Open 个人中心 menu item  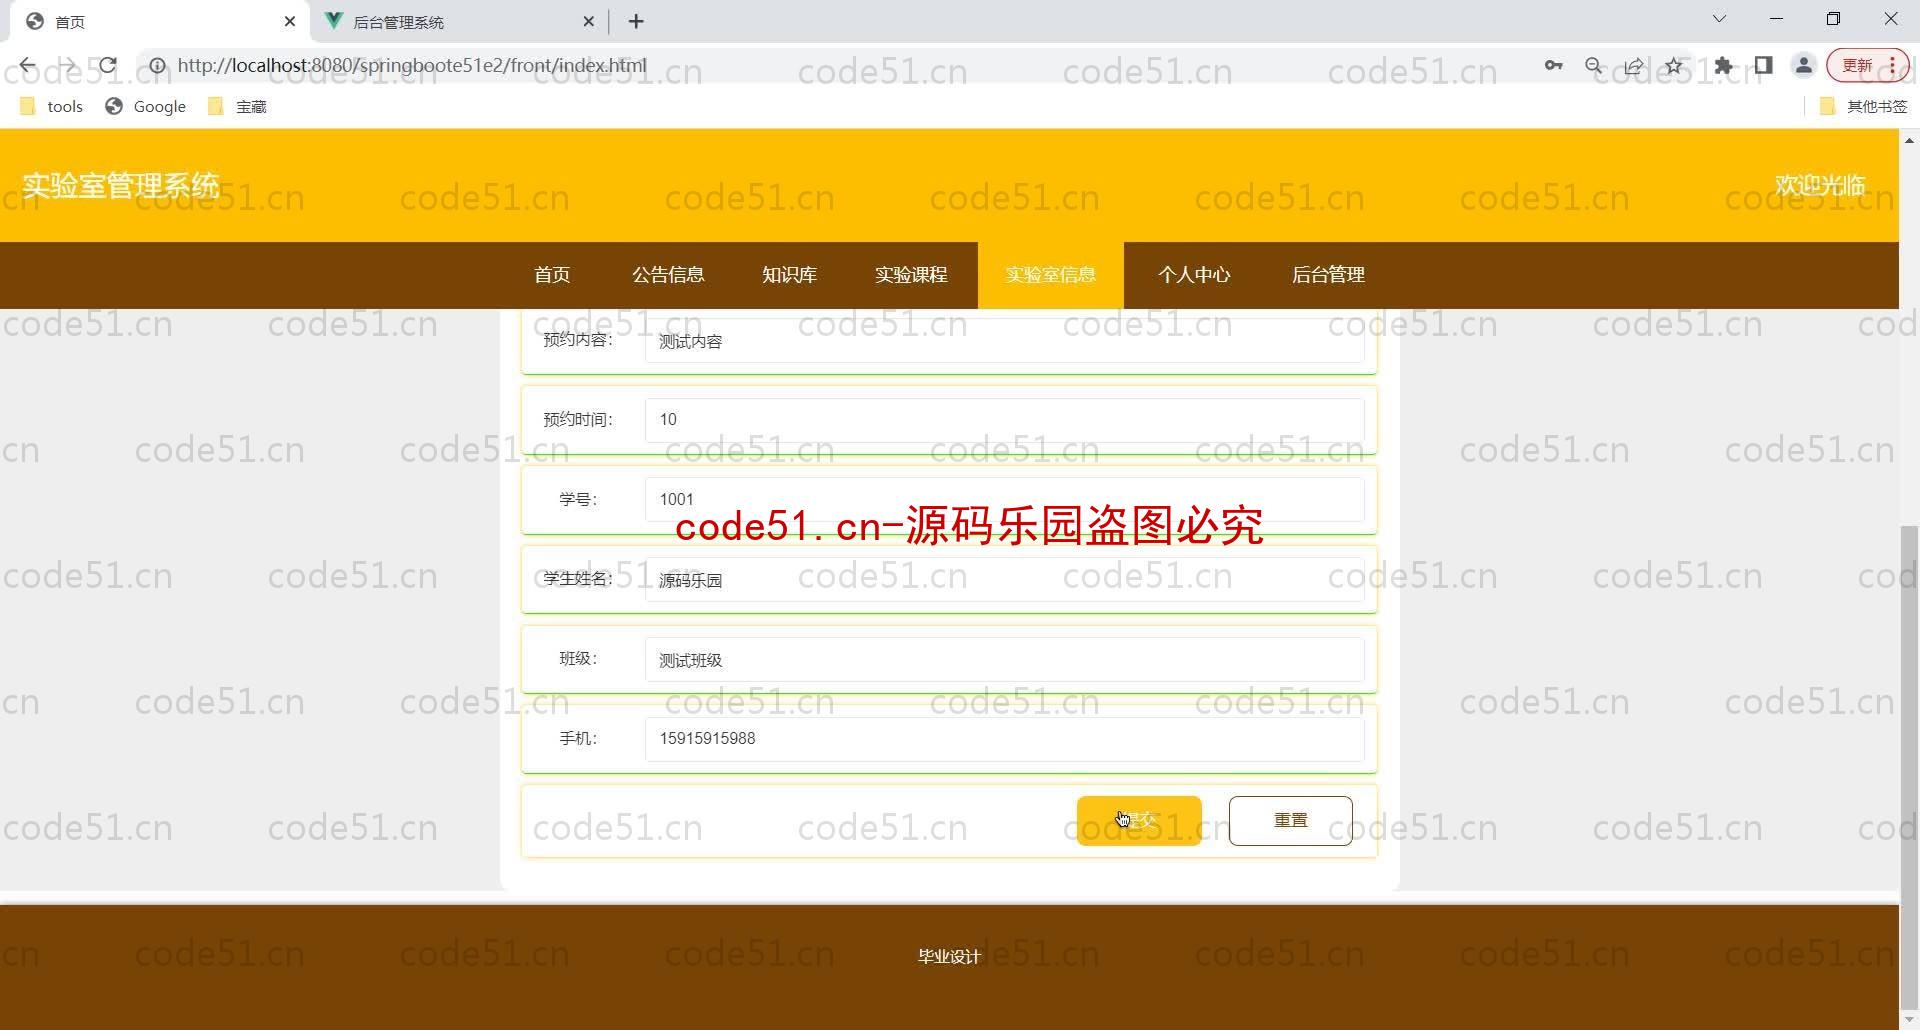(1194, 275)
